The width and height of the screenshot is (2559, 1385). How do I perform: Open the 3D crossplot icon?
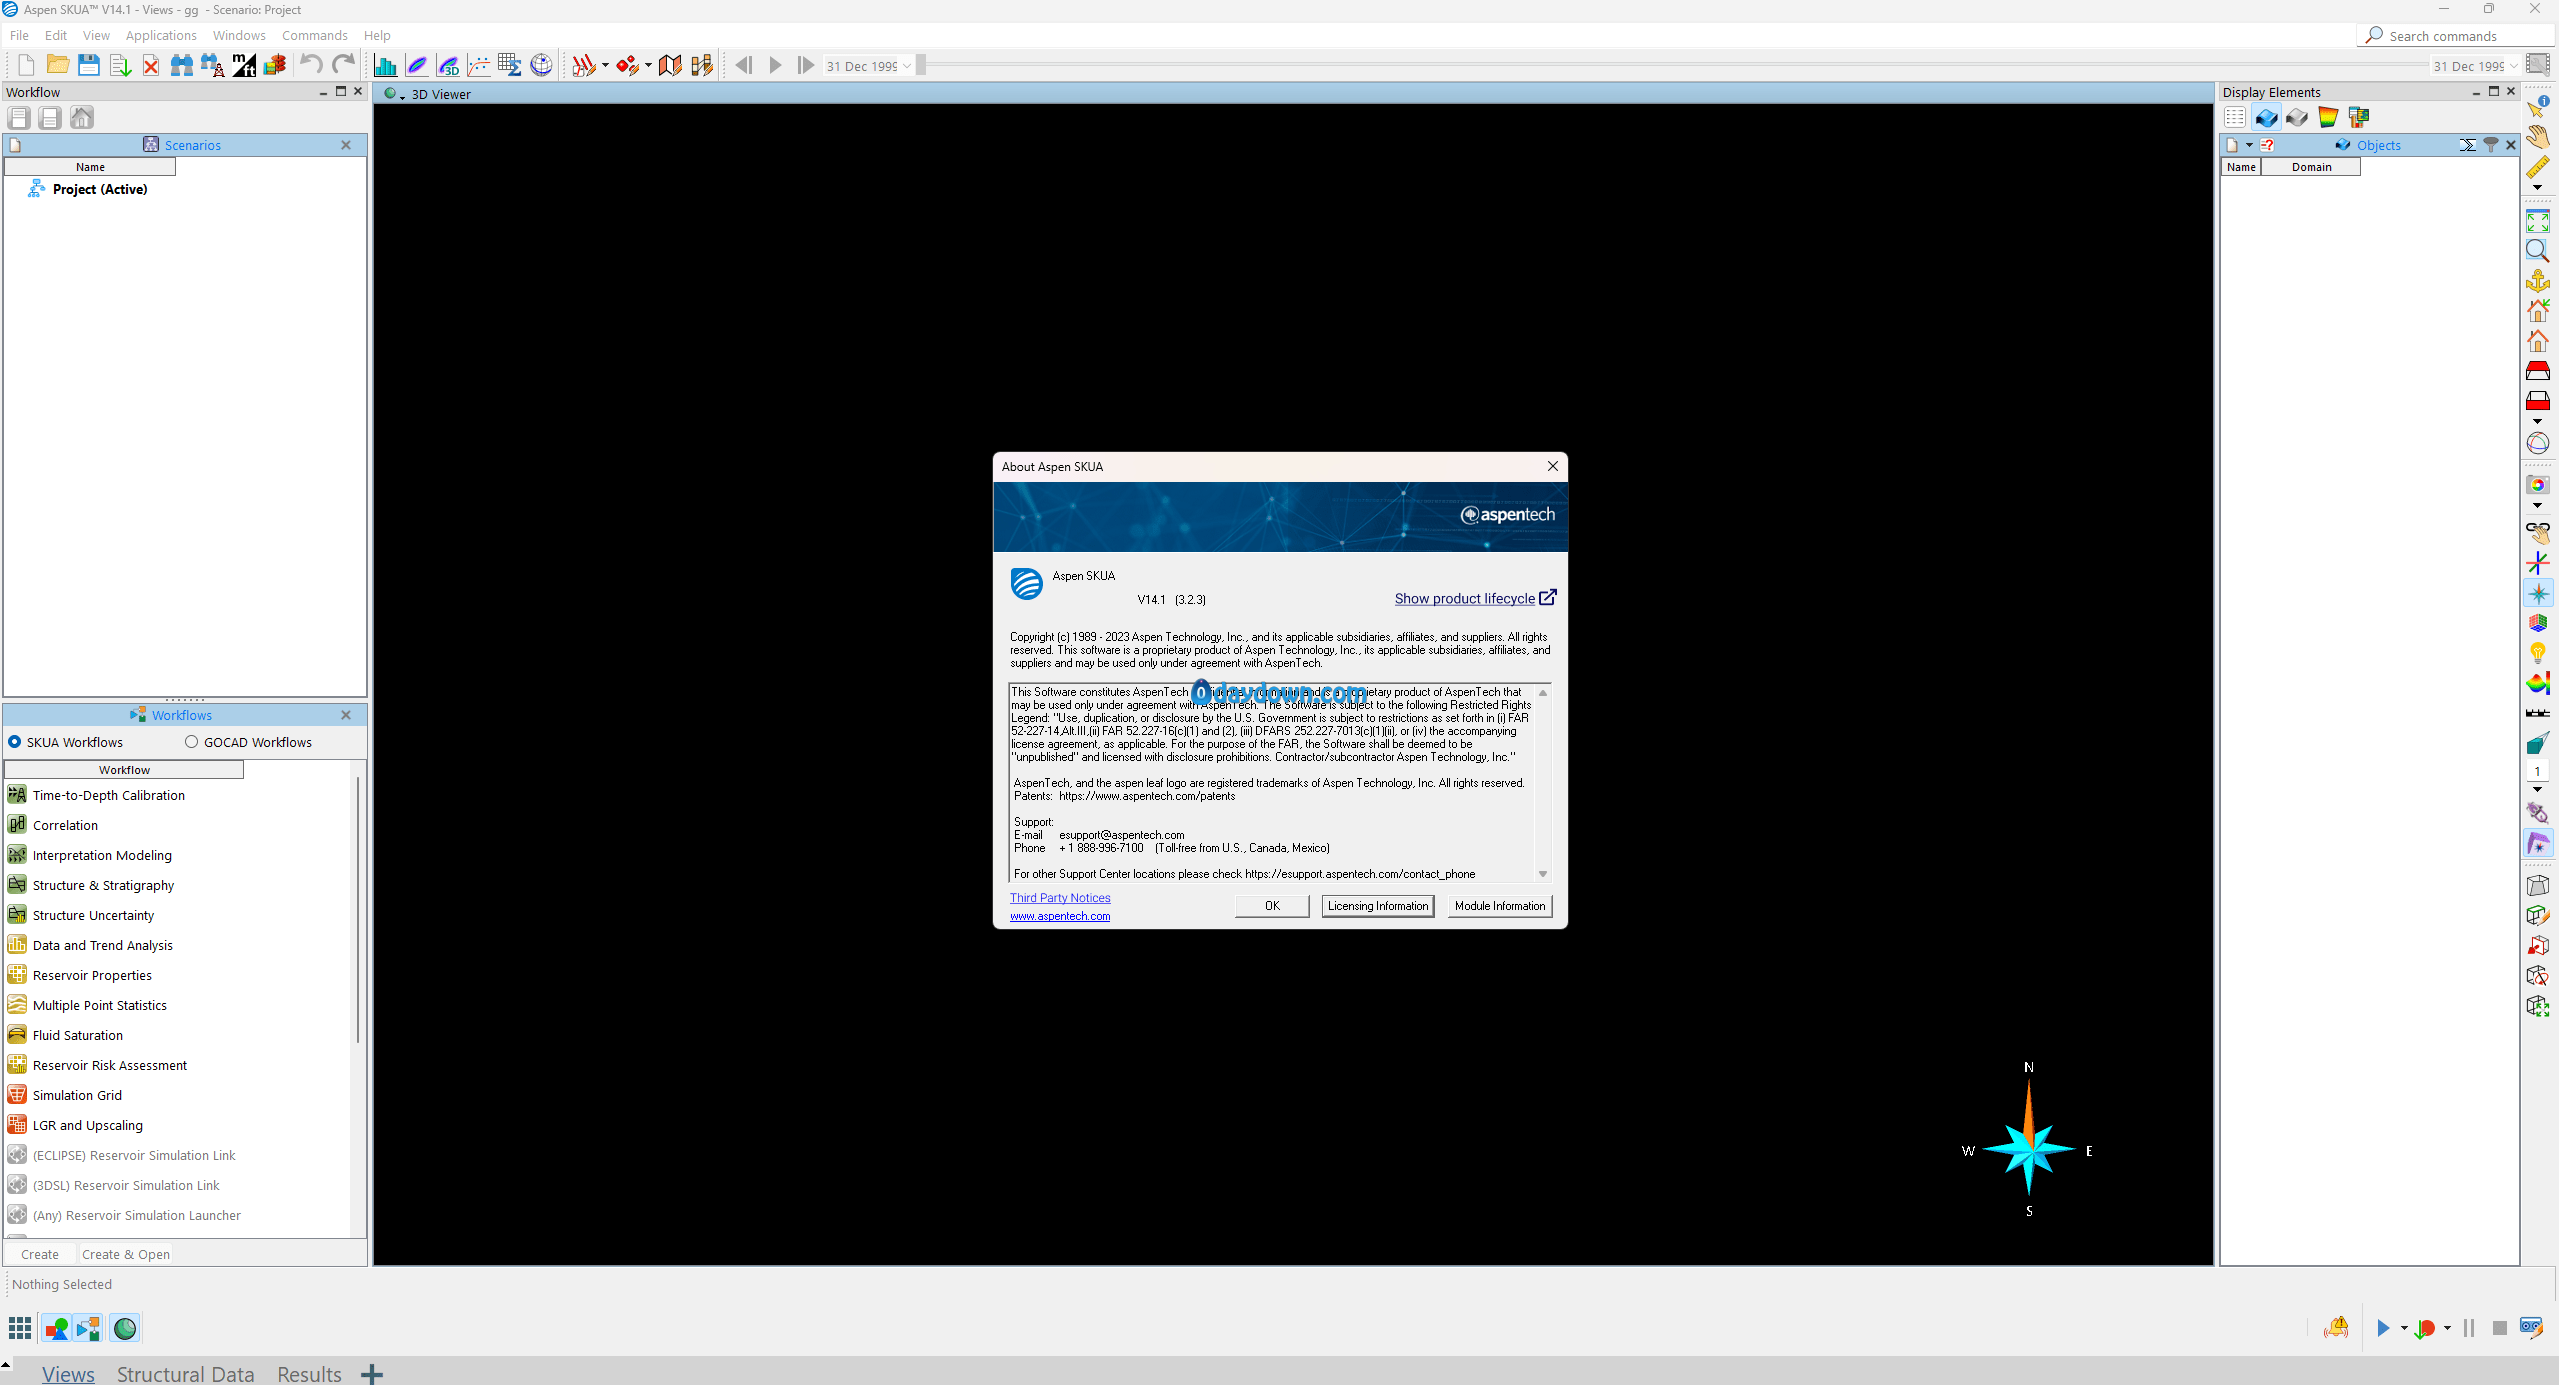448,65
